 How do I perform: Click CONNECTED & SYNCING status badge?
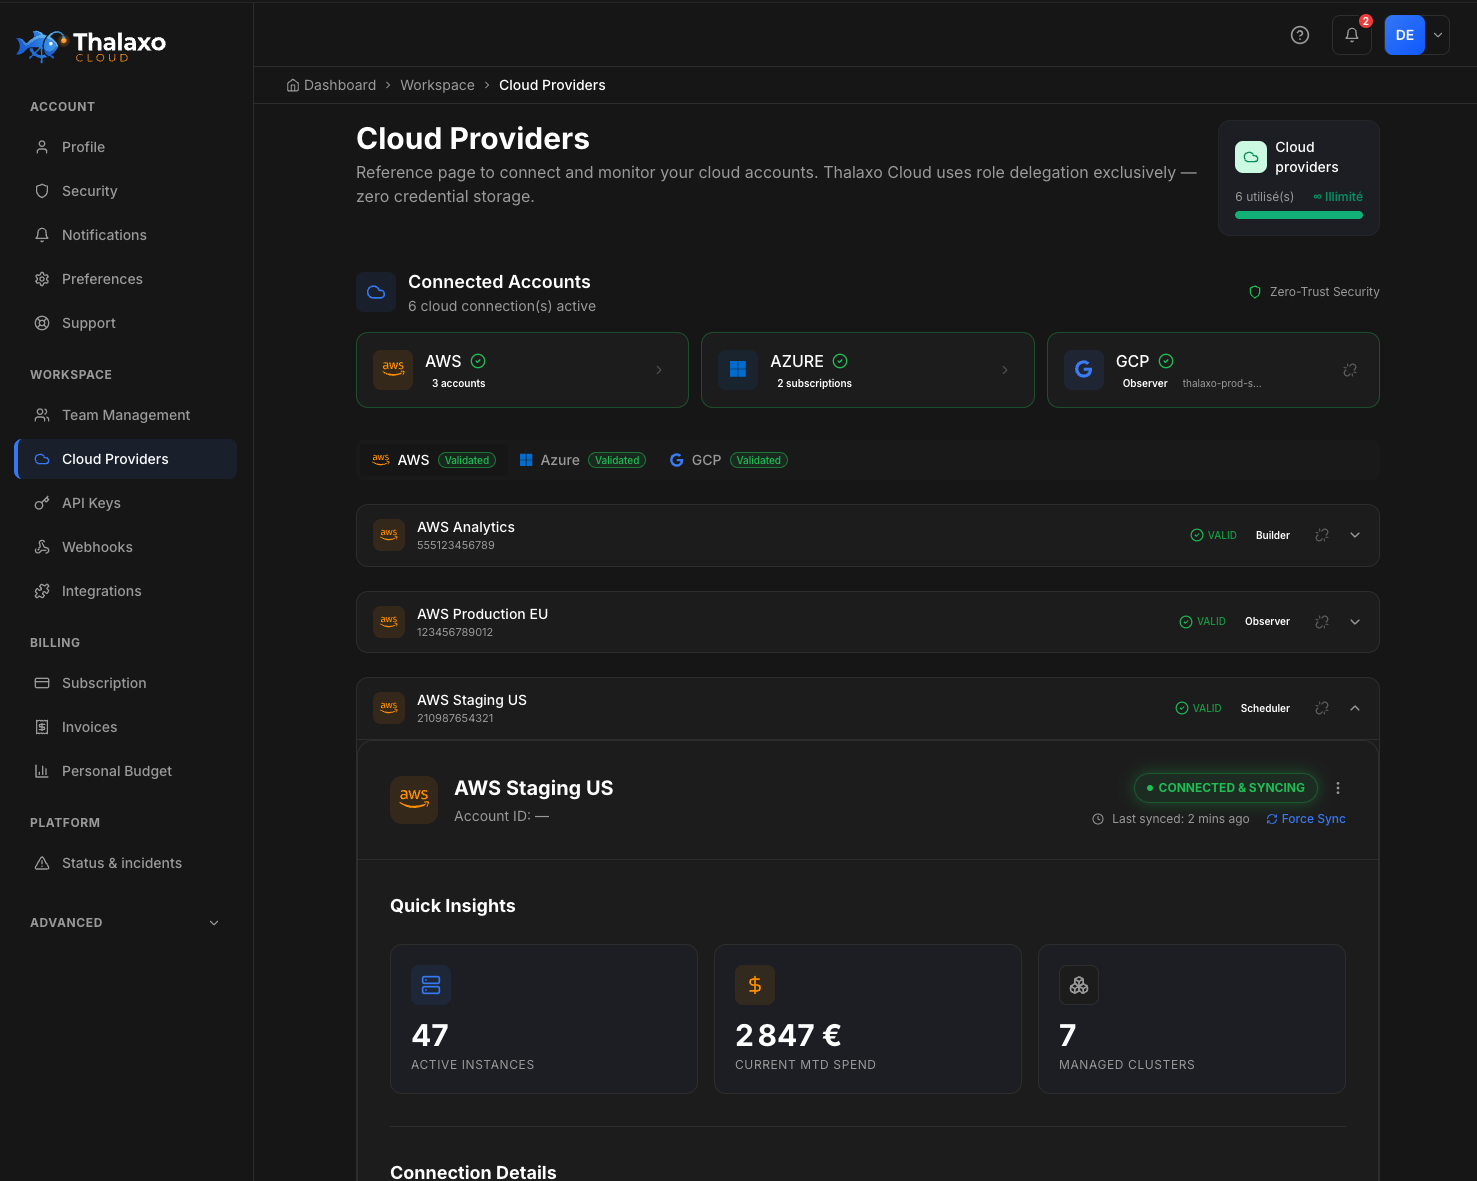tap(1226, 788)
